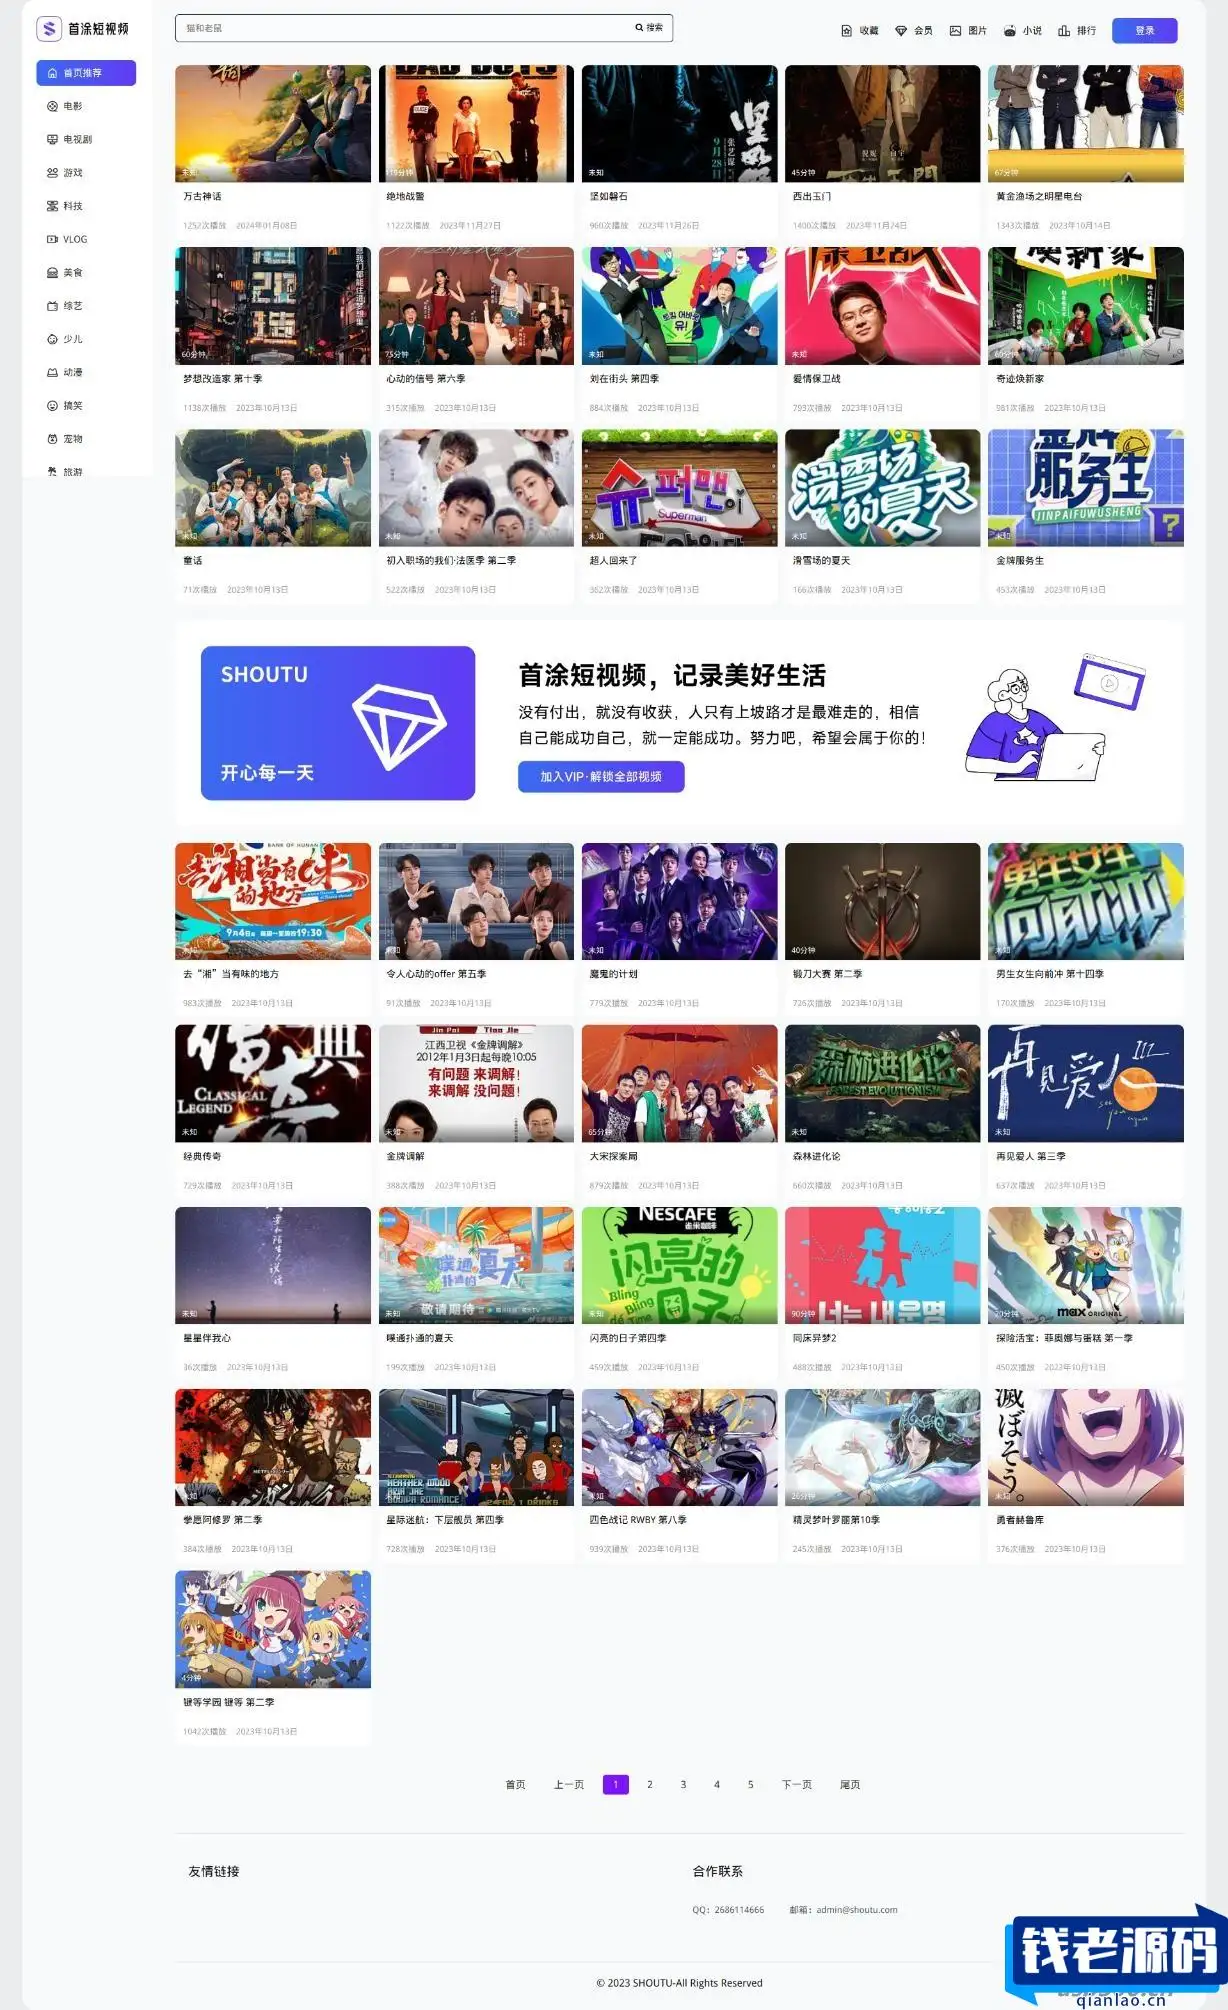Open 绝地战警 video thumbnail

(x=476, y=124)
